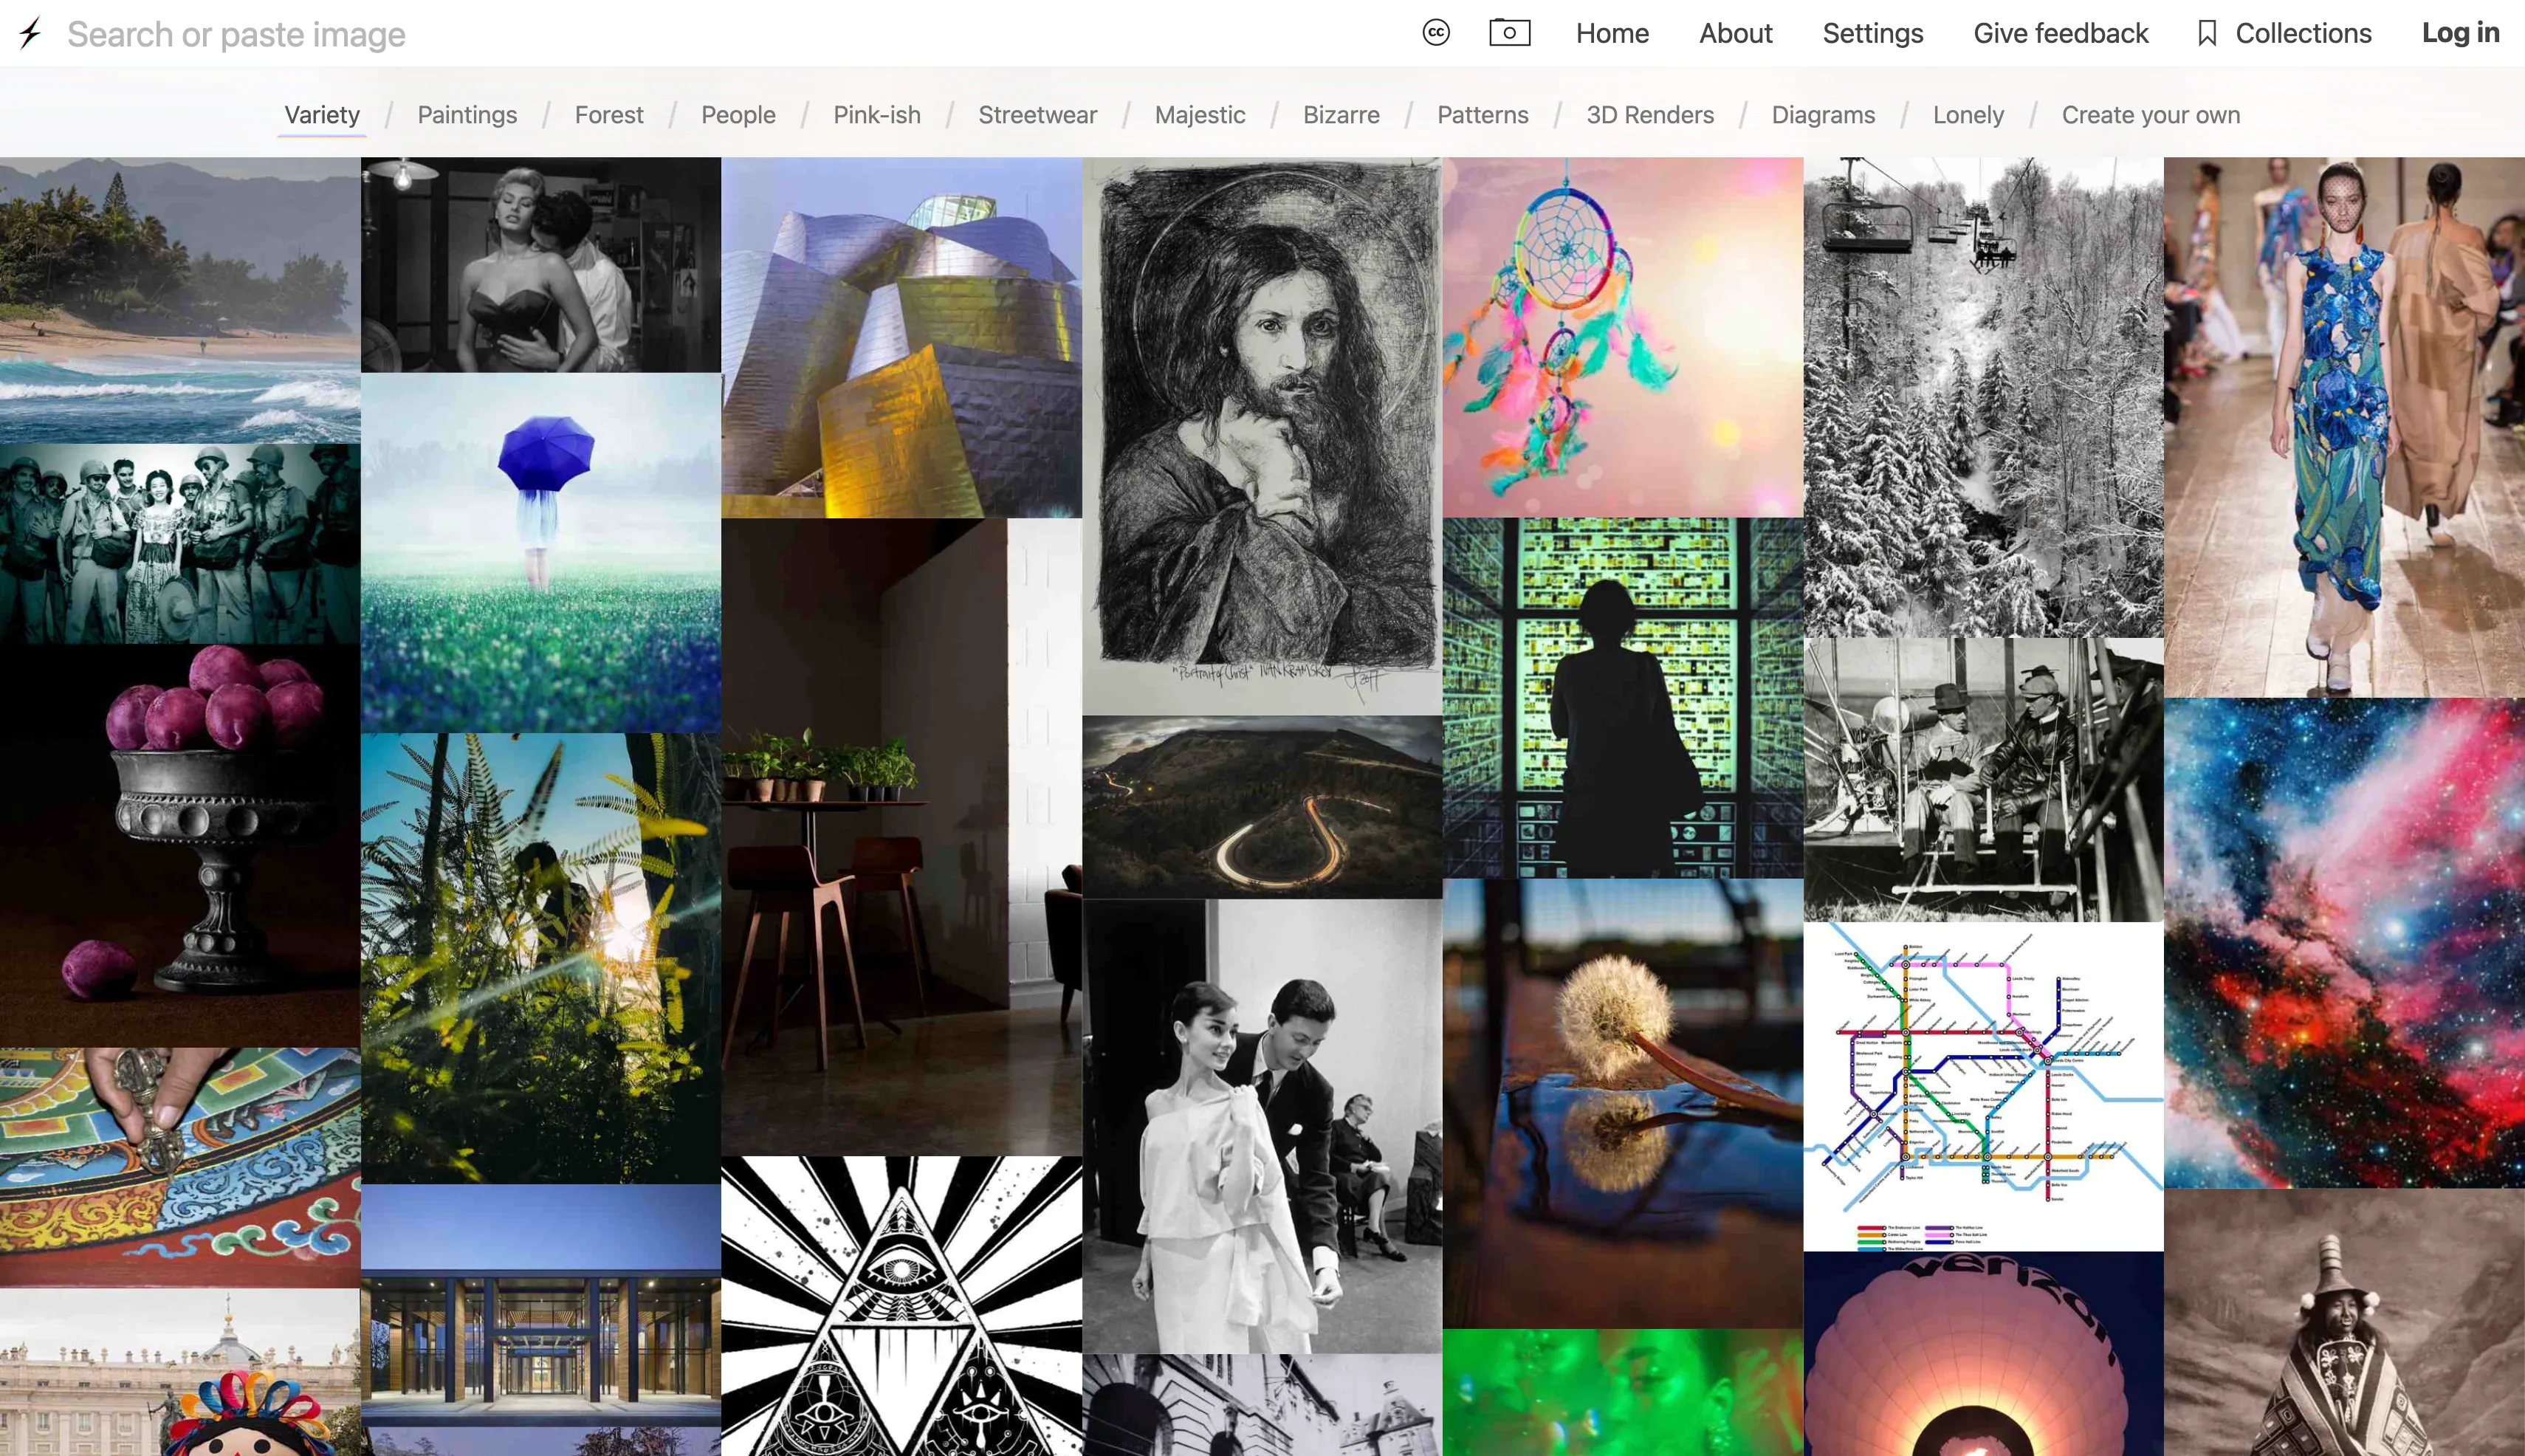This screenshot has width=2525, height=1456.
Task: Click Create your own category
Action: click(x=2150, y=115)
